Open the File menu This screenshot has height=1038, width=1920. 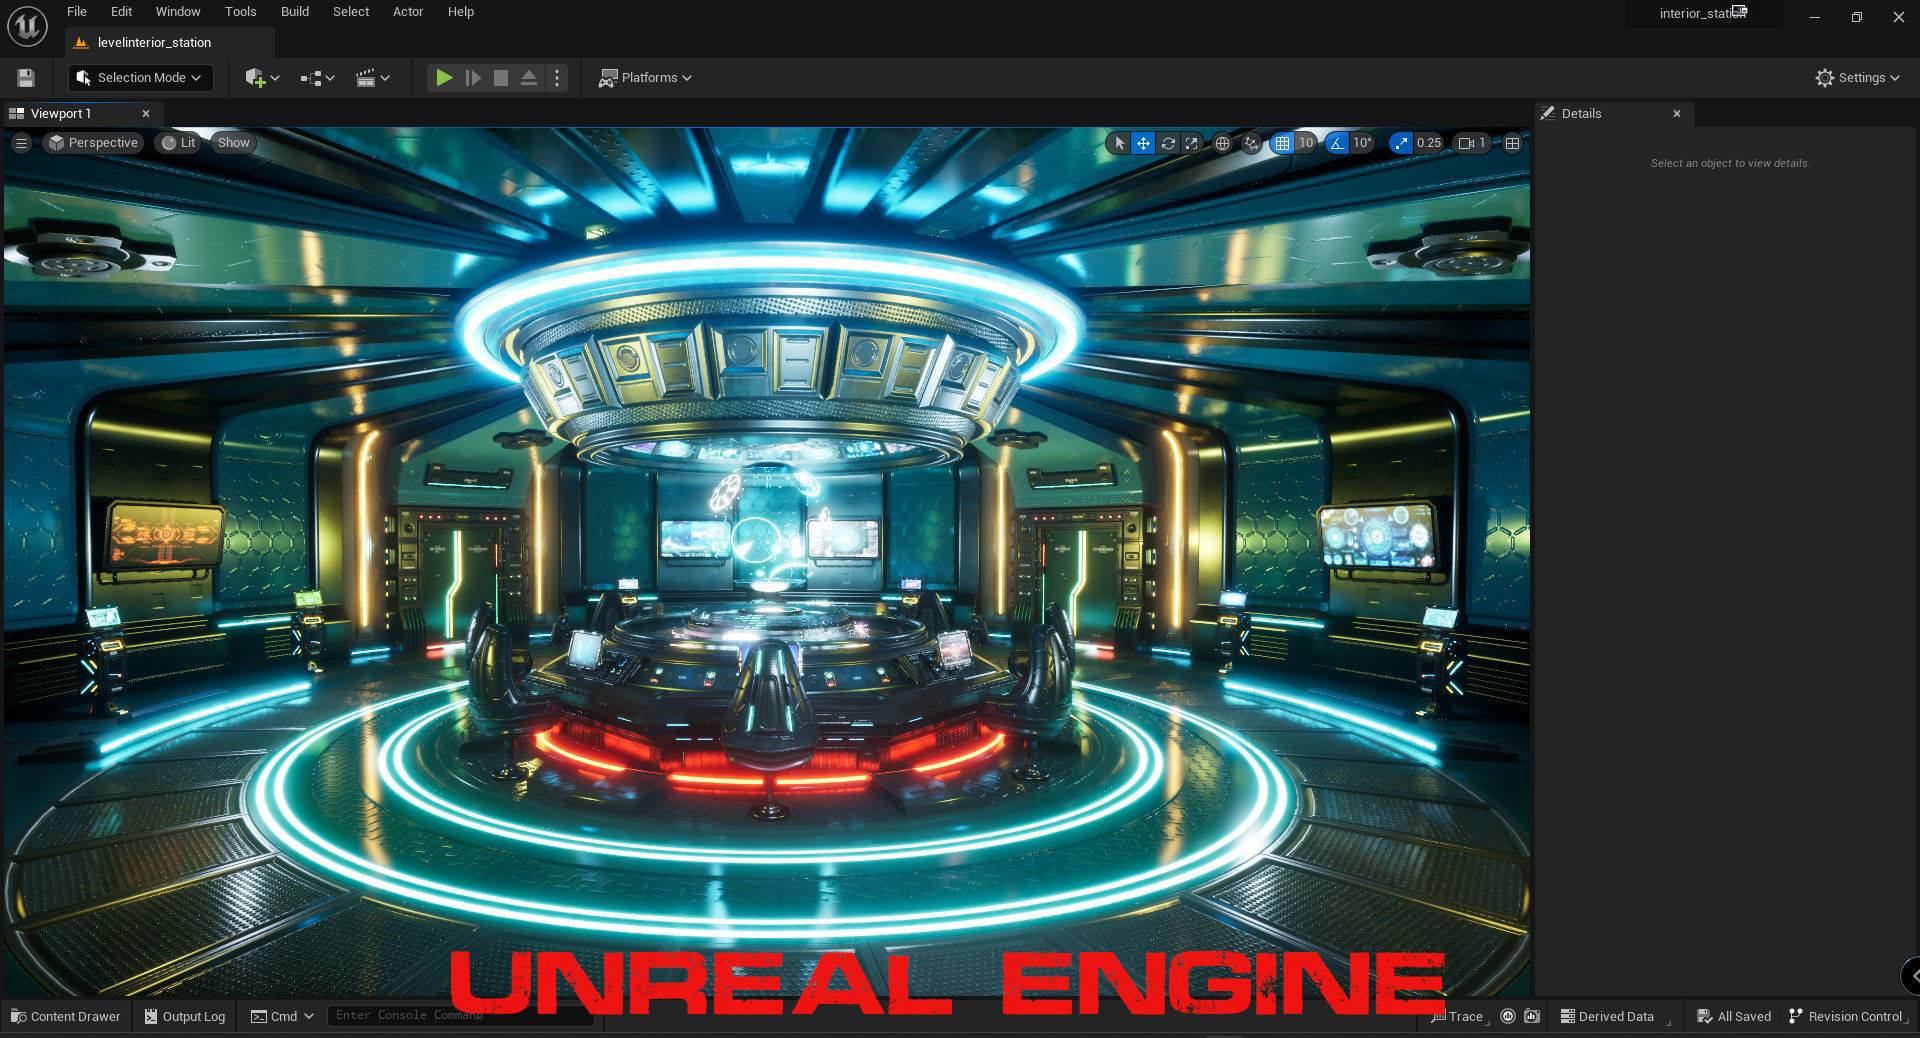pos(77,12)
